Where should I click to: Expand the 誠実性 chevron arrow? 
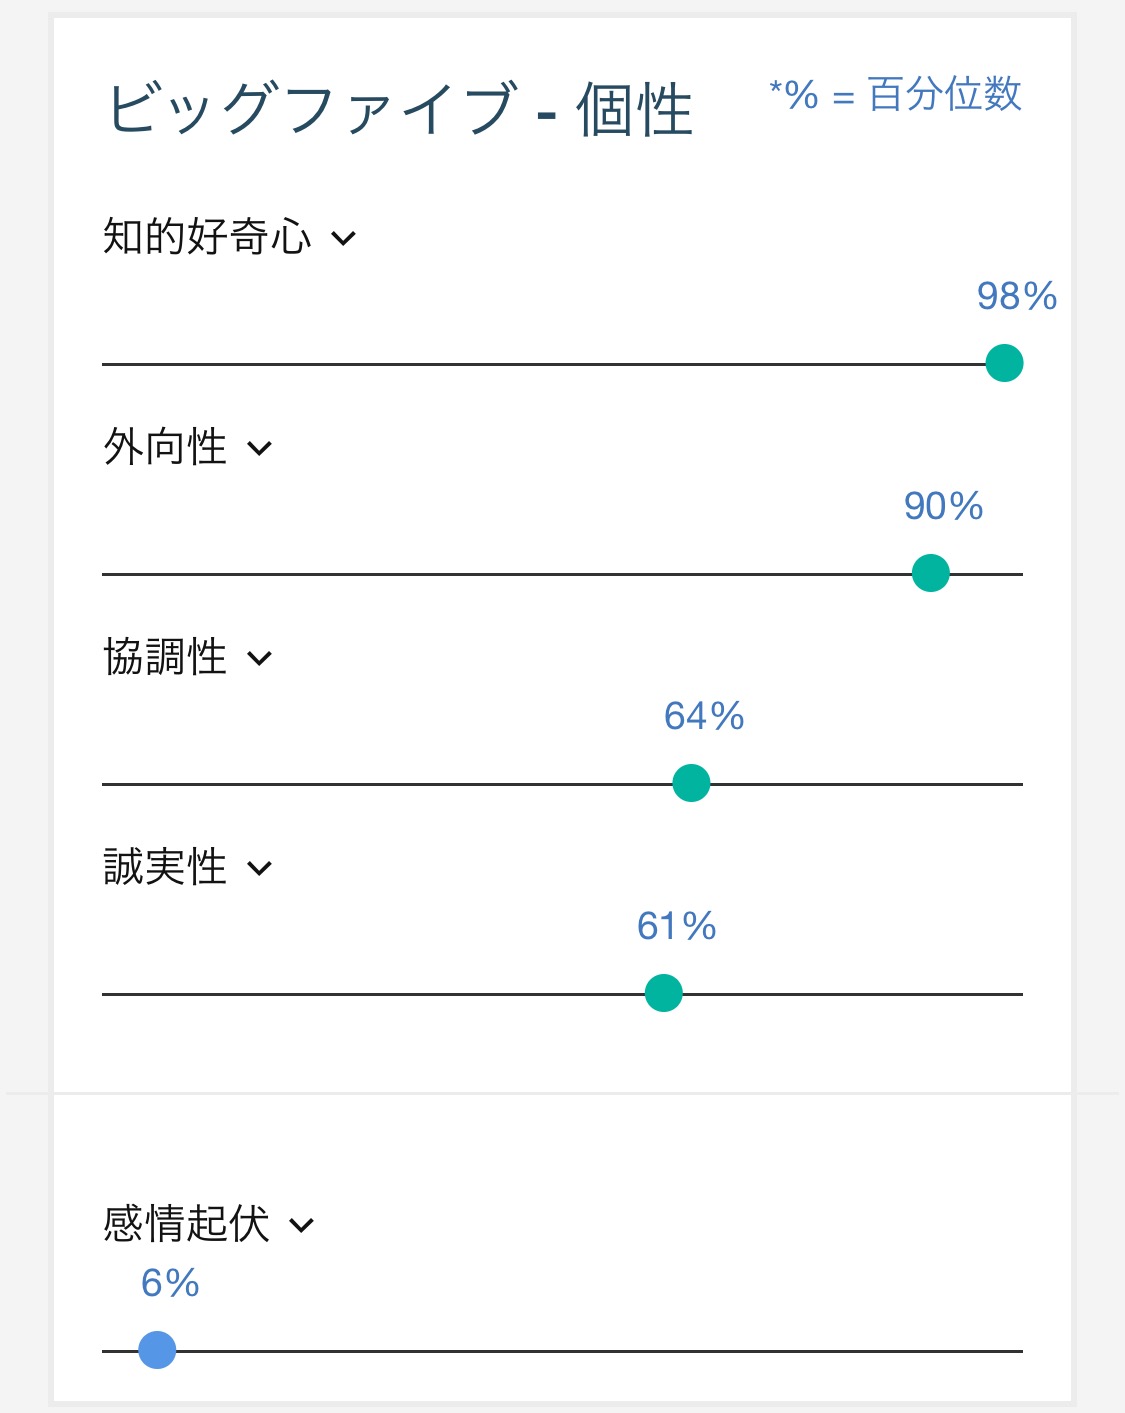259,869
